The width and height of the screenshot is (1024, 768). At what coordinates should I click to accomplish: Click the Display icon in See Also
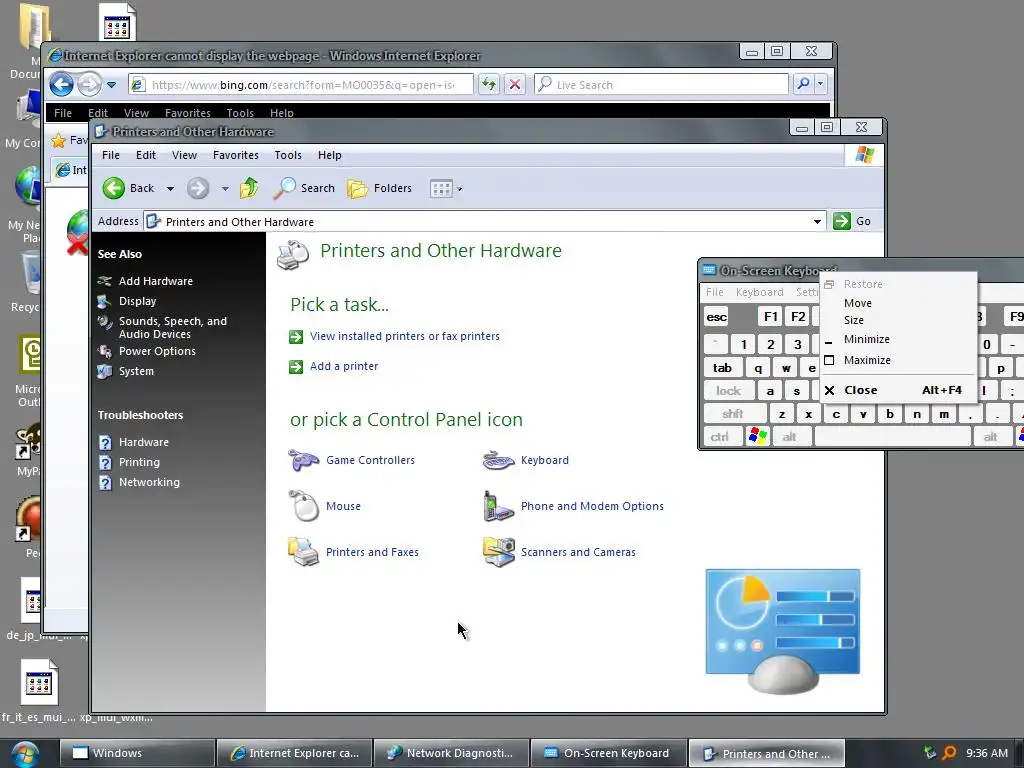tap(104, 301)
